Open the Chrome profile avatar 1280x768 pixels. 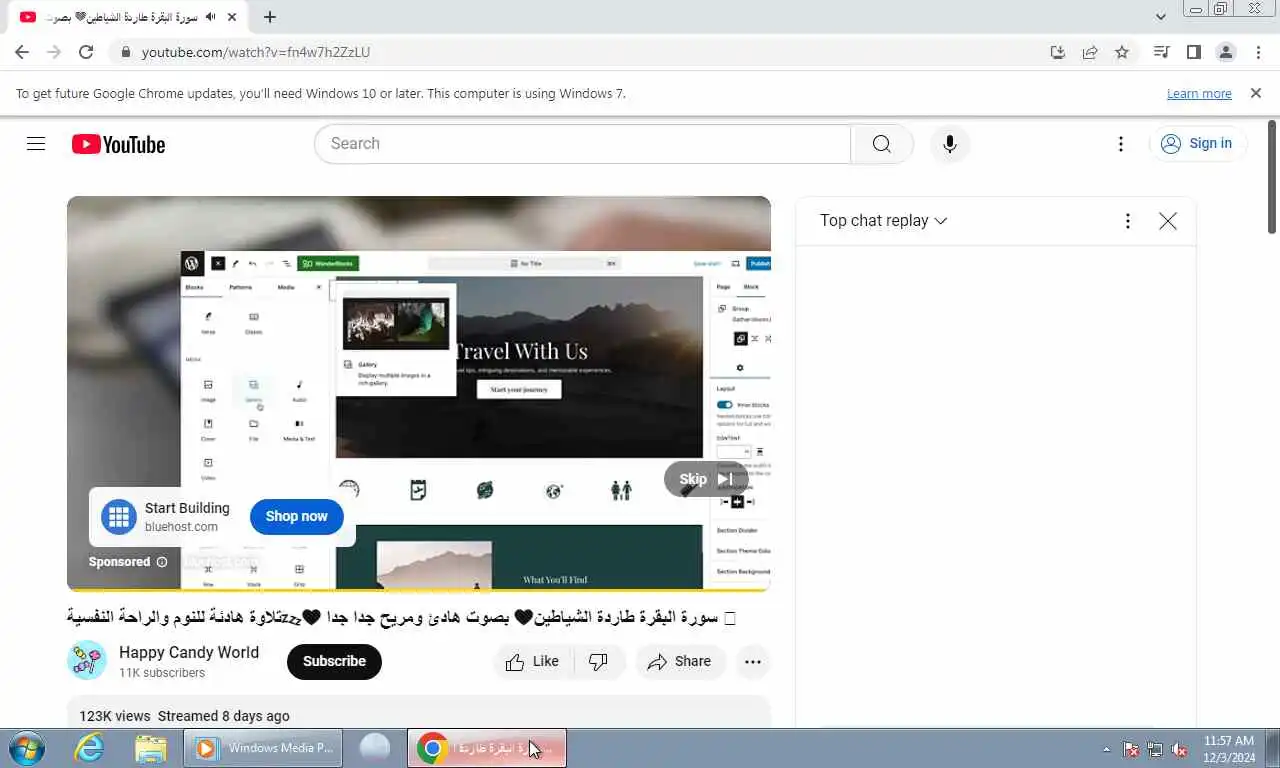1226,52
